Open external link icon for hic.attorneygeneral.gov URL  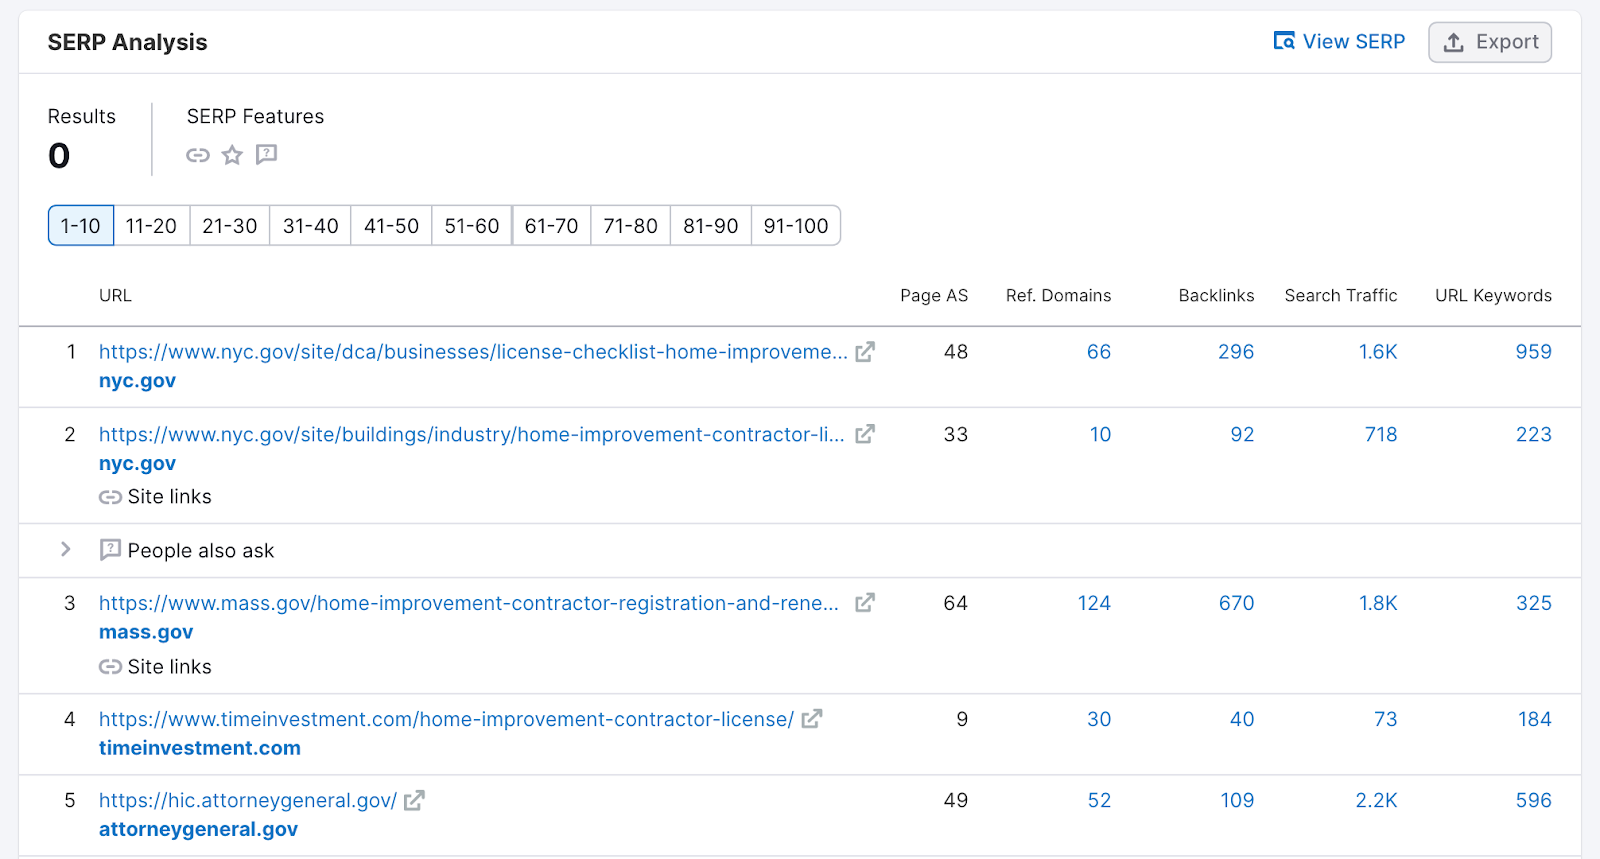pos(414,800)
